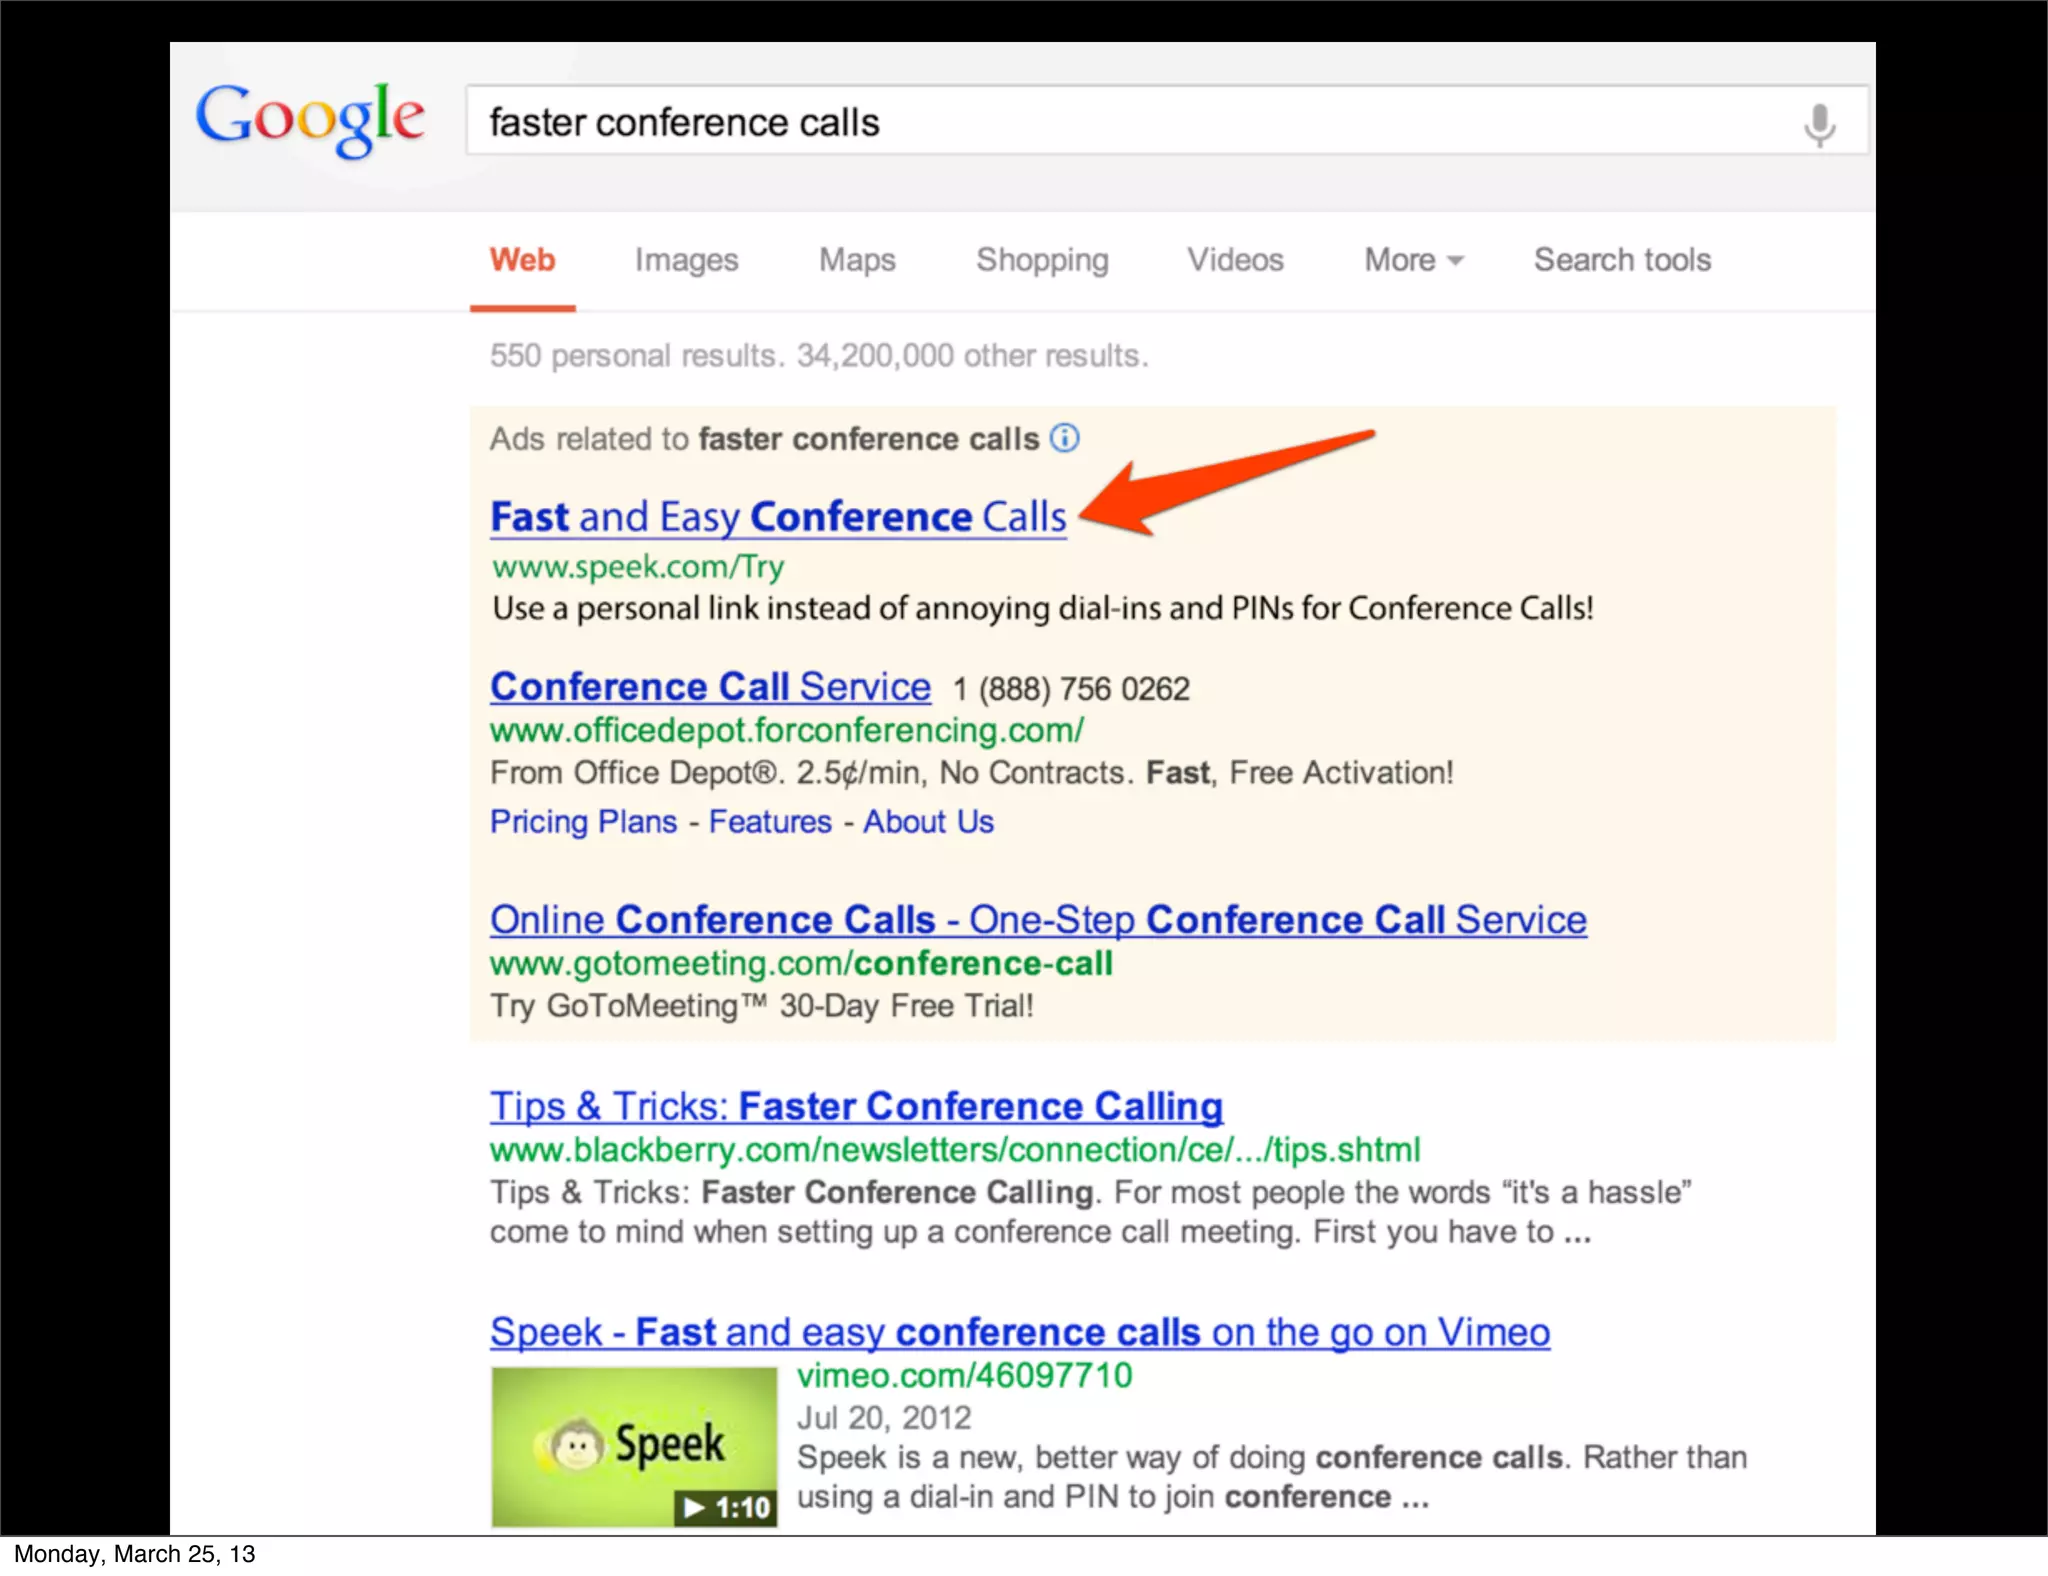Screen dimensions: 2048x1576
Task: Open Speek Vimeo result title link
Action: (x=1020, y=1332)
